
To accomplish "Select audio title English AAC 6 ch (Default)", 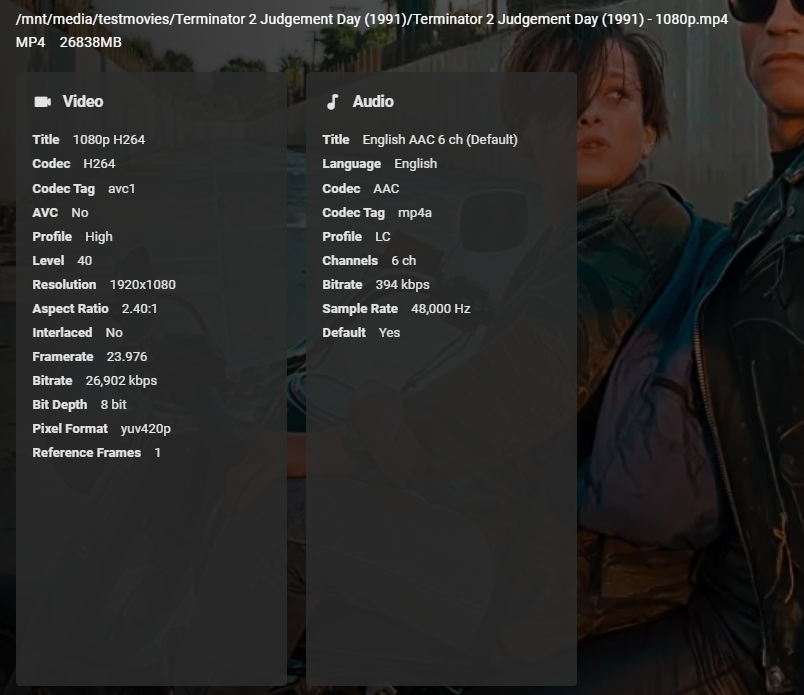I will pyautogui.click(x=440, y=140).
